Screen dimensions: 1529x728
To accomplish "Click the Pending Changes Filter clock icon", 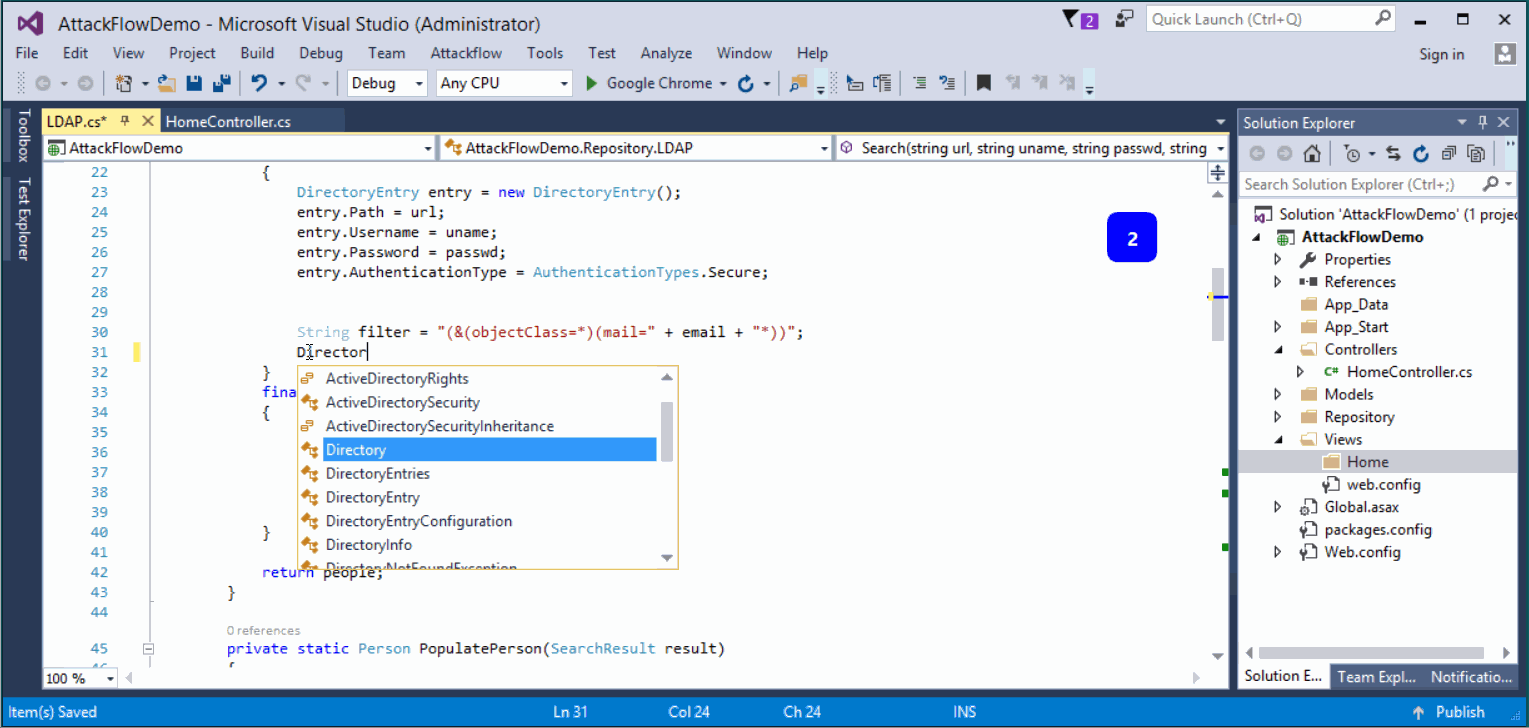I will pyautogui.click(x=1353, y=154).
